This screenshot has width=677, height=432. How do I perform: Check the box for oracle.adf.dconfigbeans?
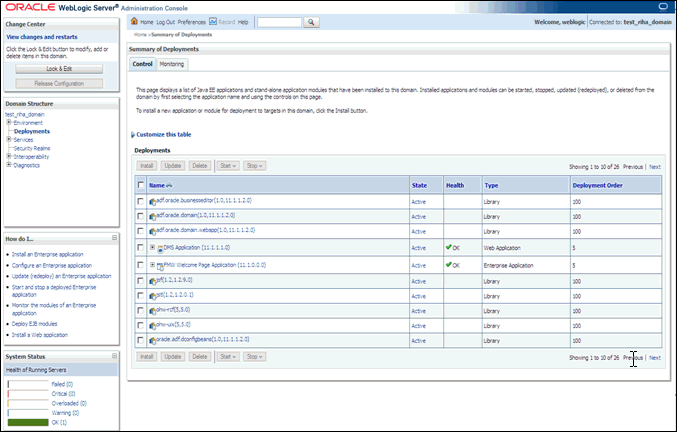click(x=140, y=340)
